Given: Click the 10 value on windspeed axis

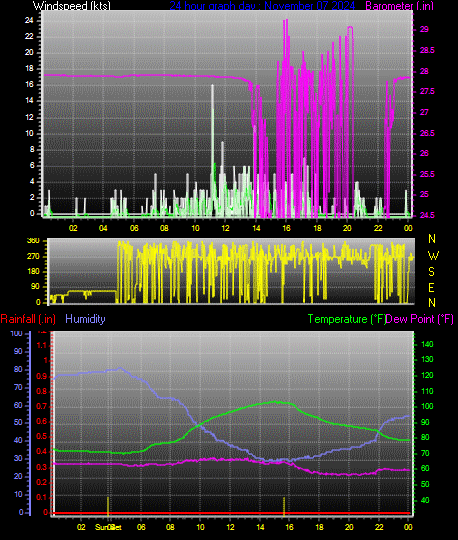Looking at the screenshot, I should point(29,133).
